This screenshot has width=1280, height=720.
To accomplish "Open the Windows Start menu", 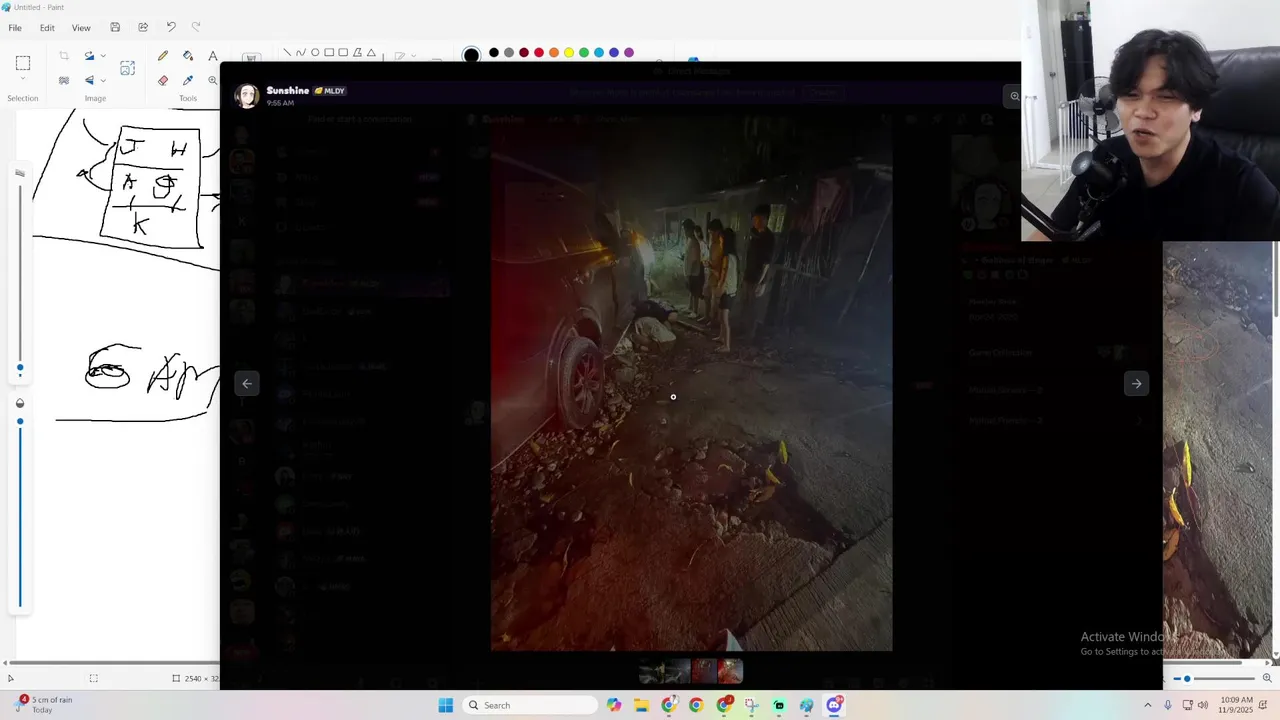I will click(x=446, y=705).
